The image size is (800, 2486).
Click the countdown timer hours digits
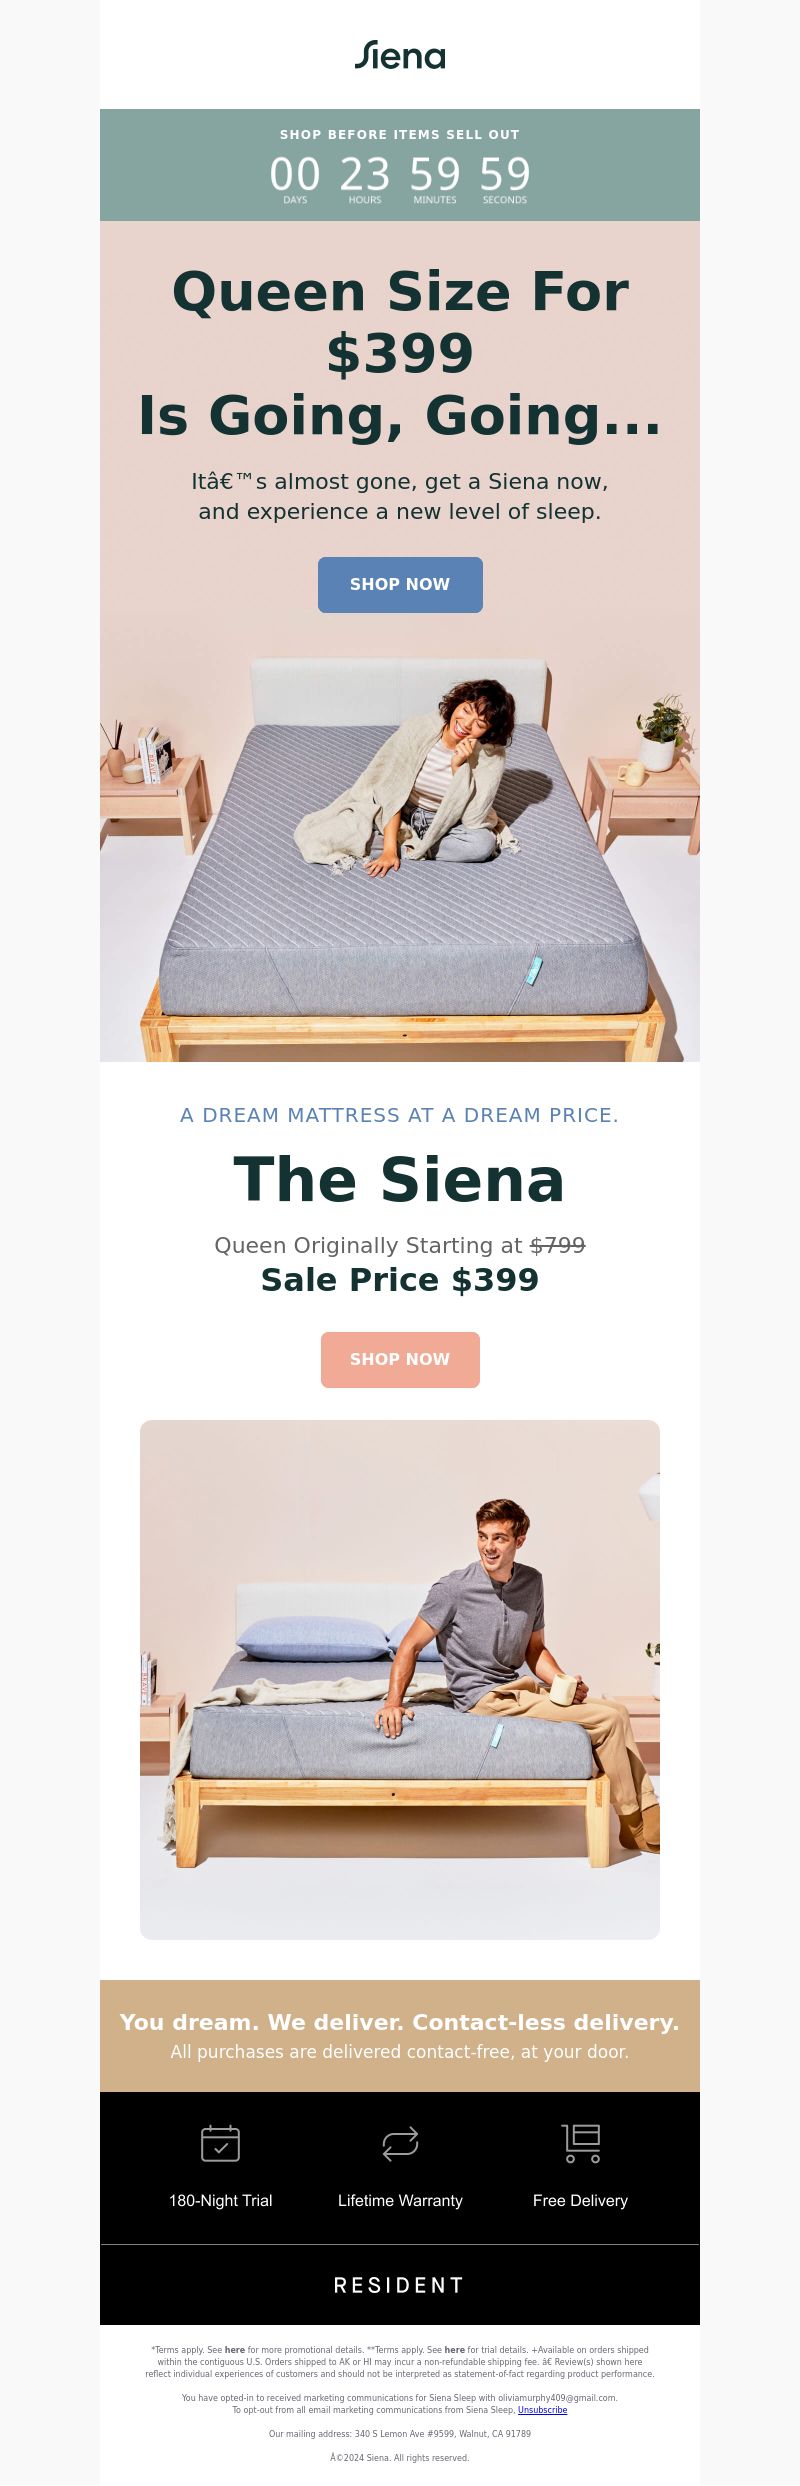(x=365, y=174)
